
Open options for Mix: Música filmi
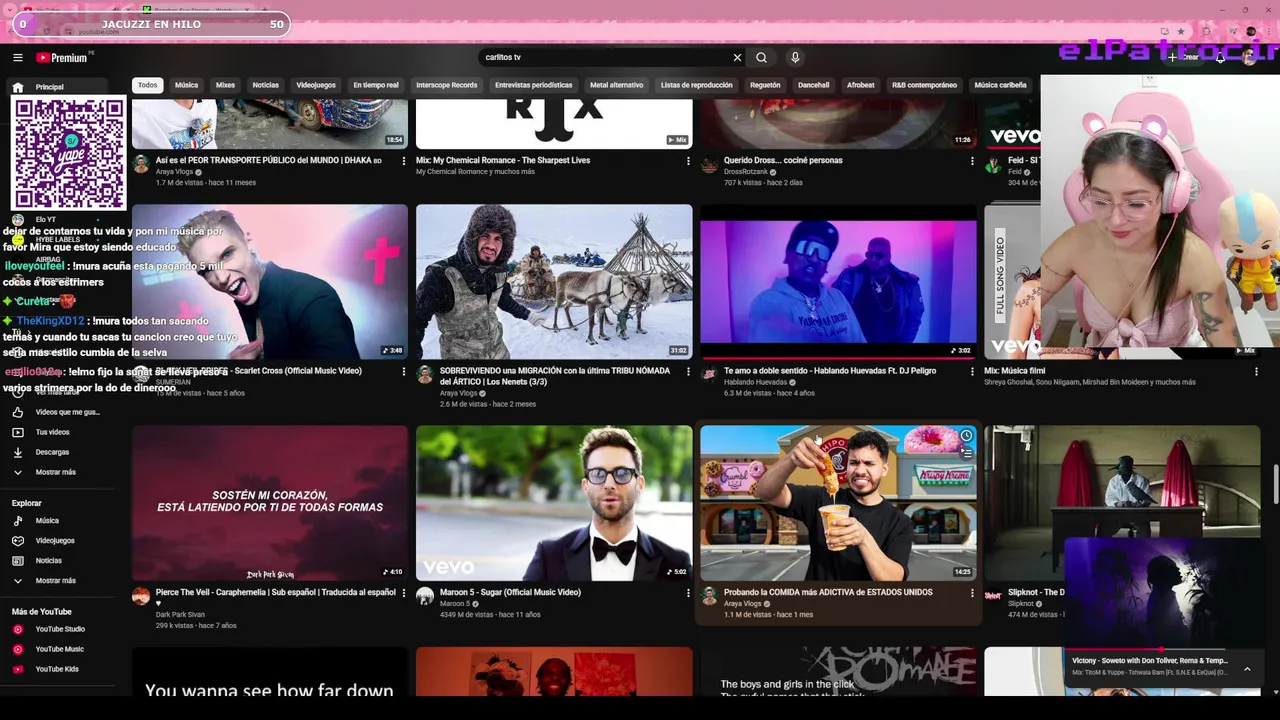pyautogui.click(x=1256, y=372)
